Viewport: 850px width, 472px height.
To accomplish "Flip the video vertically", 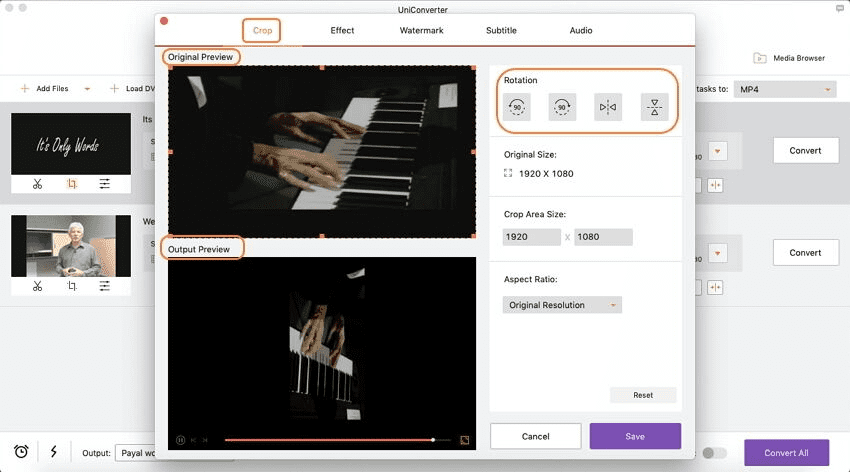I will [654, 107].
